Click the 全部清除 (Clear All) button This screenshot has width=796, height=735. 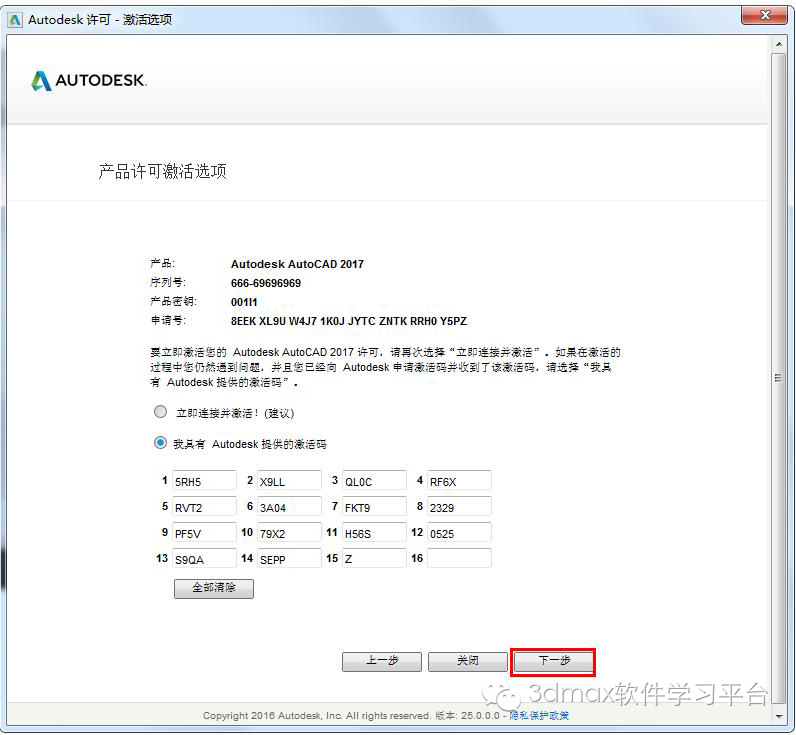tap(214, 588)
